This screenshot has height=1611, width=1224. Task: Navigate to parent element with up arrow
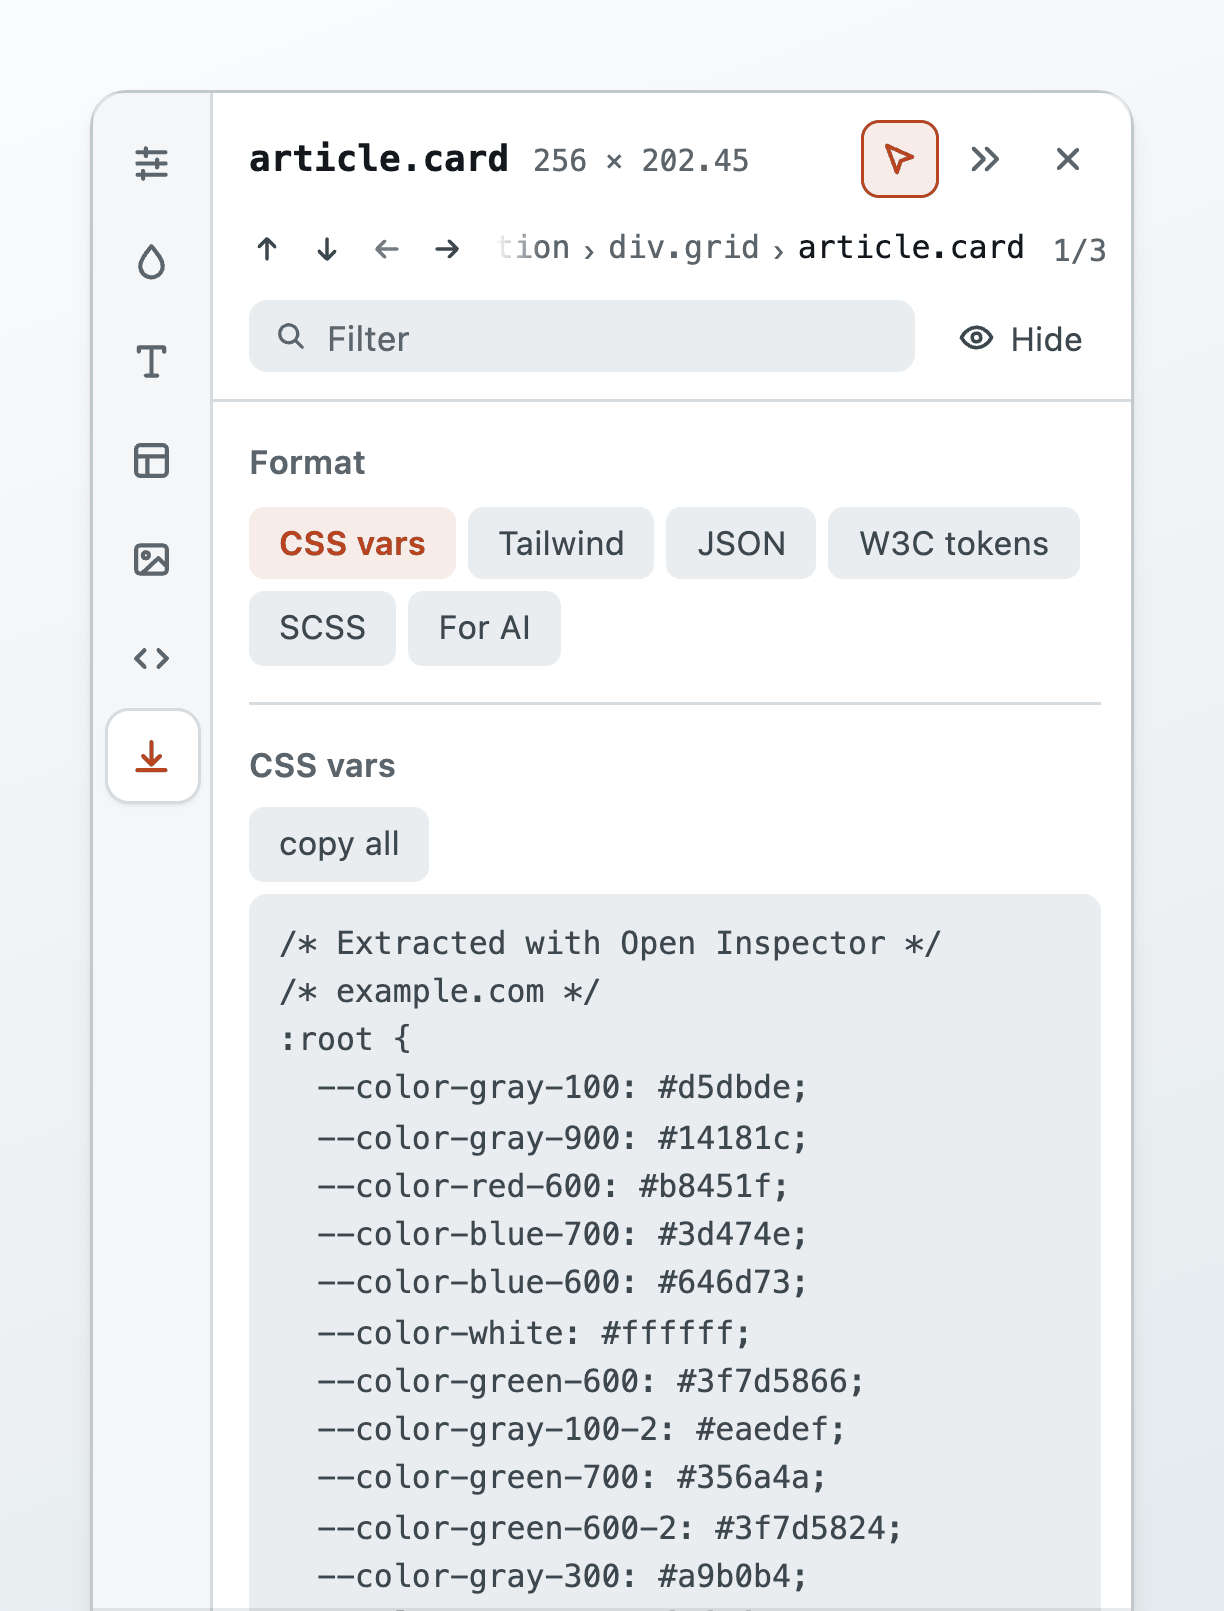(267, 248)
